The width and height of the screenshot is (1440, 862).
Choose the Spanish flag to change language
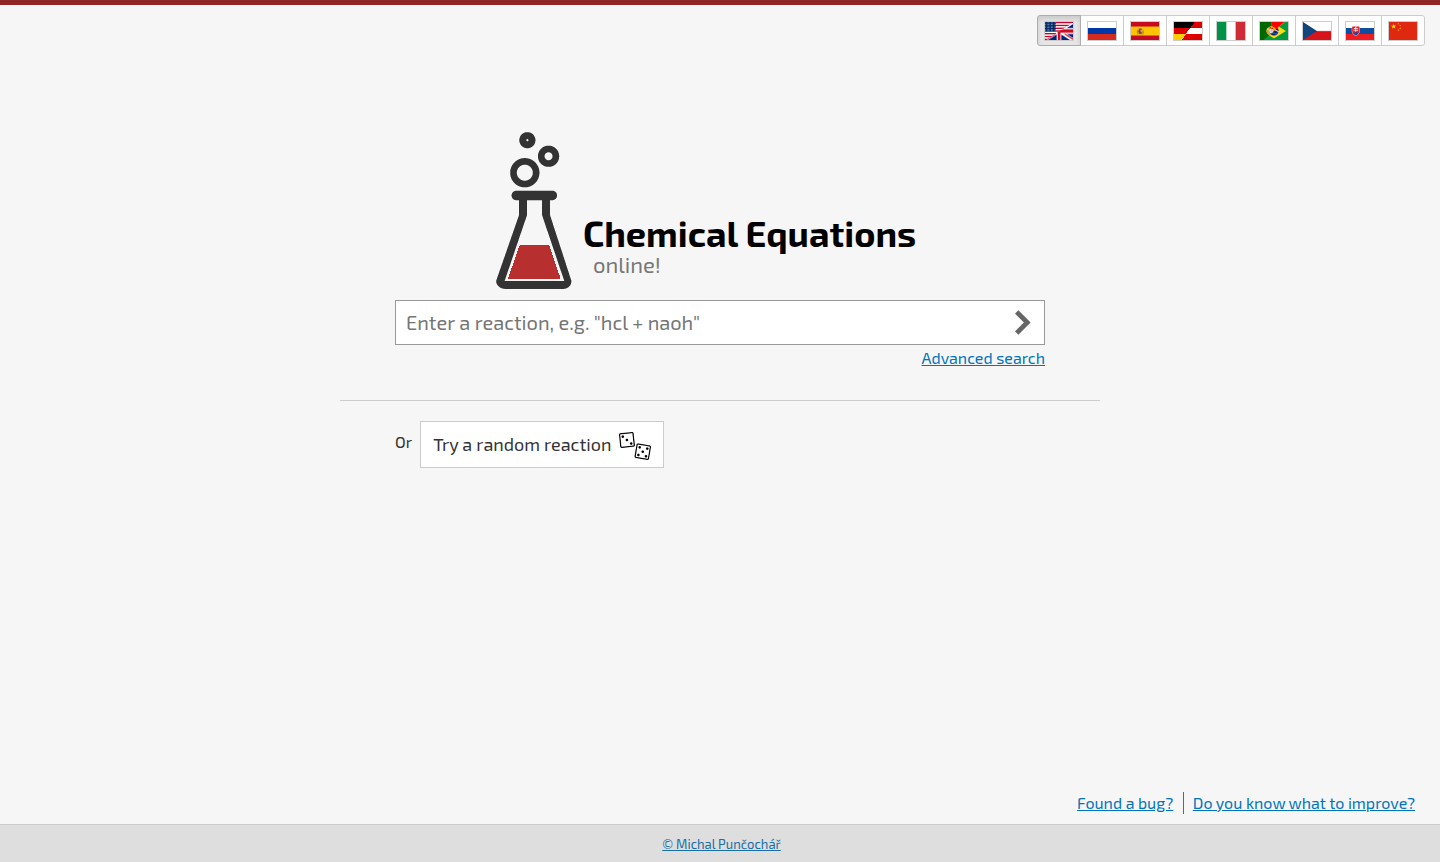pos(1144,30)
